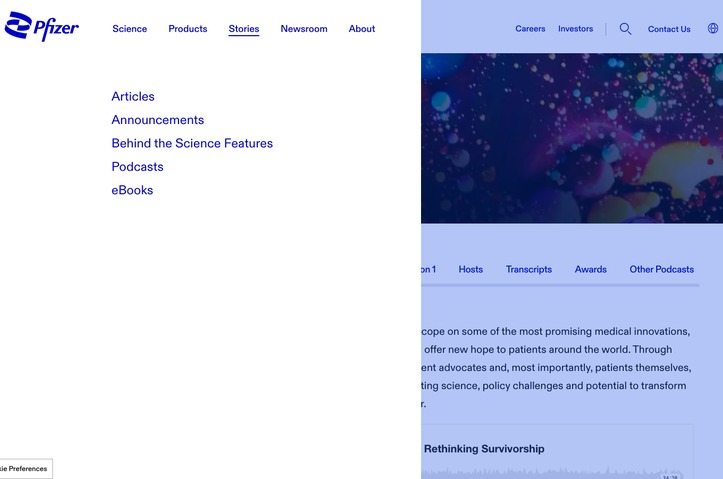
Task: Switch to the Awards tab
Action: point(591,269)
